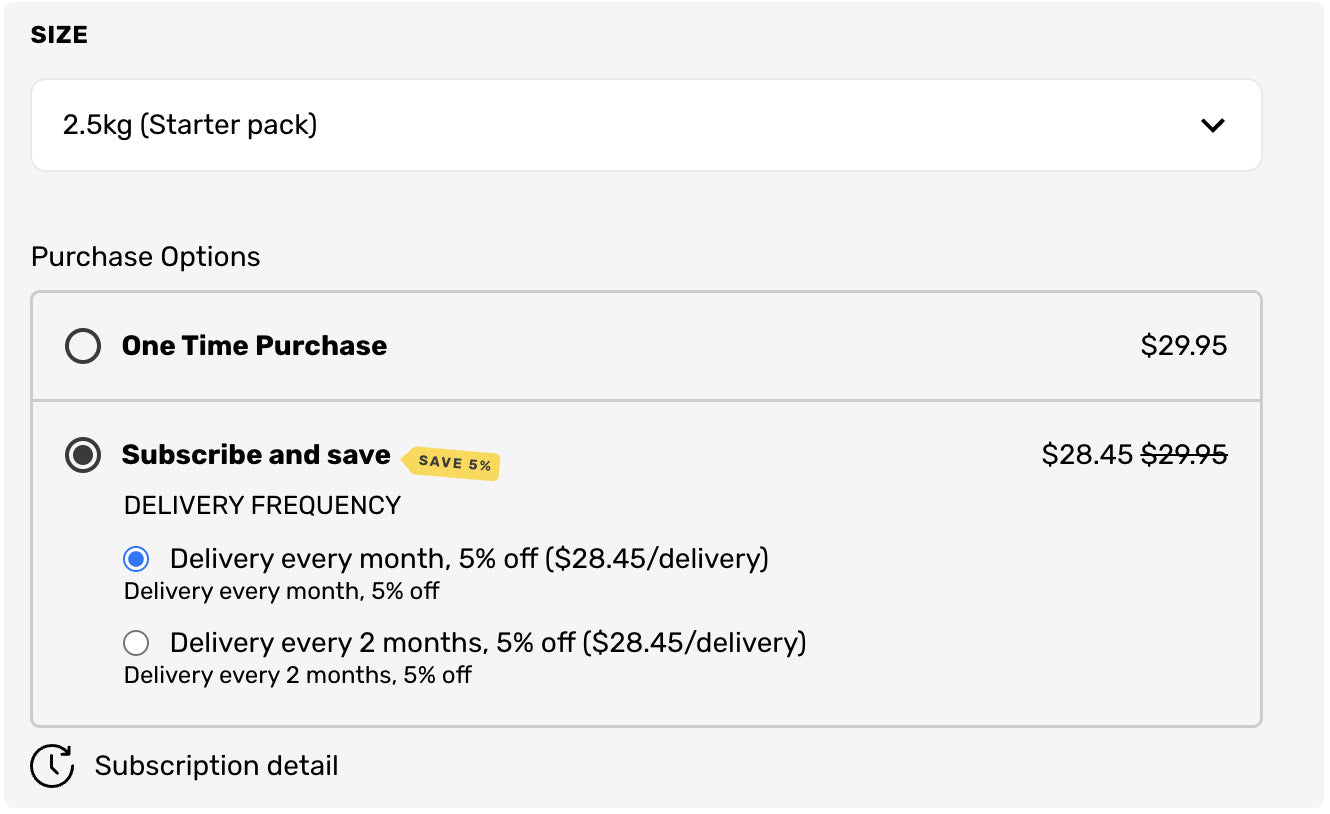
Task: Click the Delivery every month $28.45/delivery label
Action: tap(469, 558)
